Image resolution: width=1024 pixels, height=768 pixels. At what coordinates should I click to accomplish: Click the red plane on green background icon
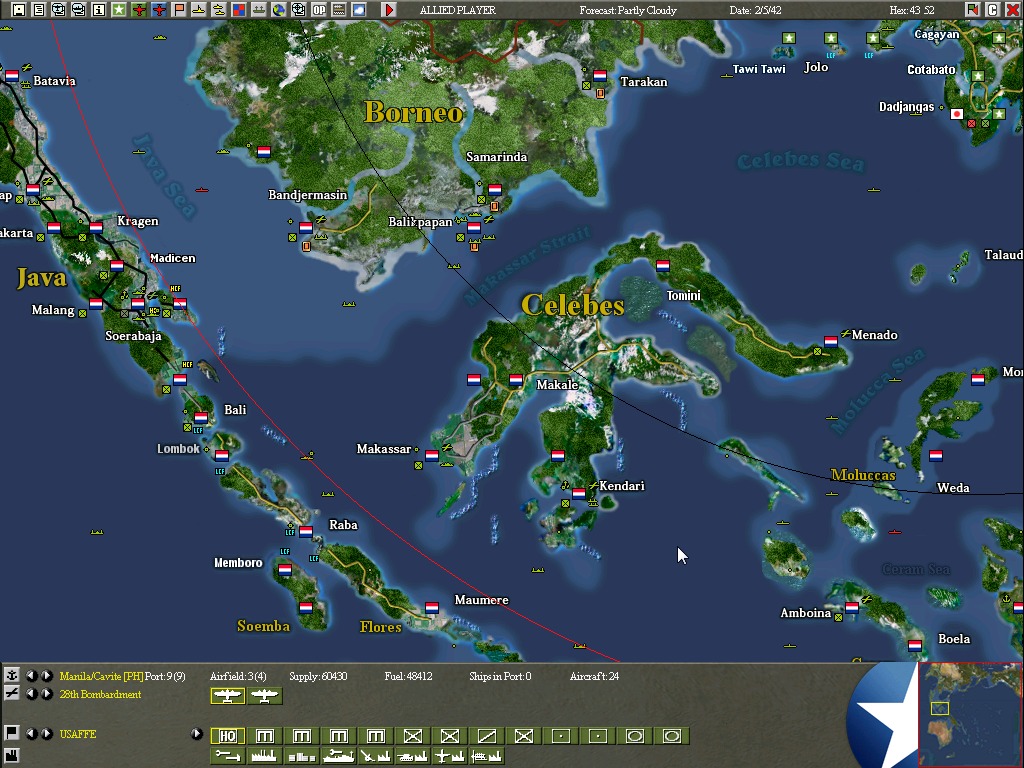coord(138,10)
